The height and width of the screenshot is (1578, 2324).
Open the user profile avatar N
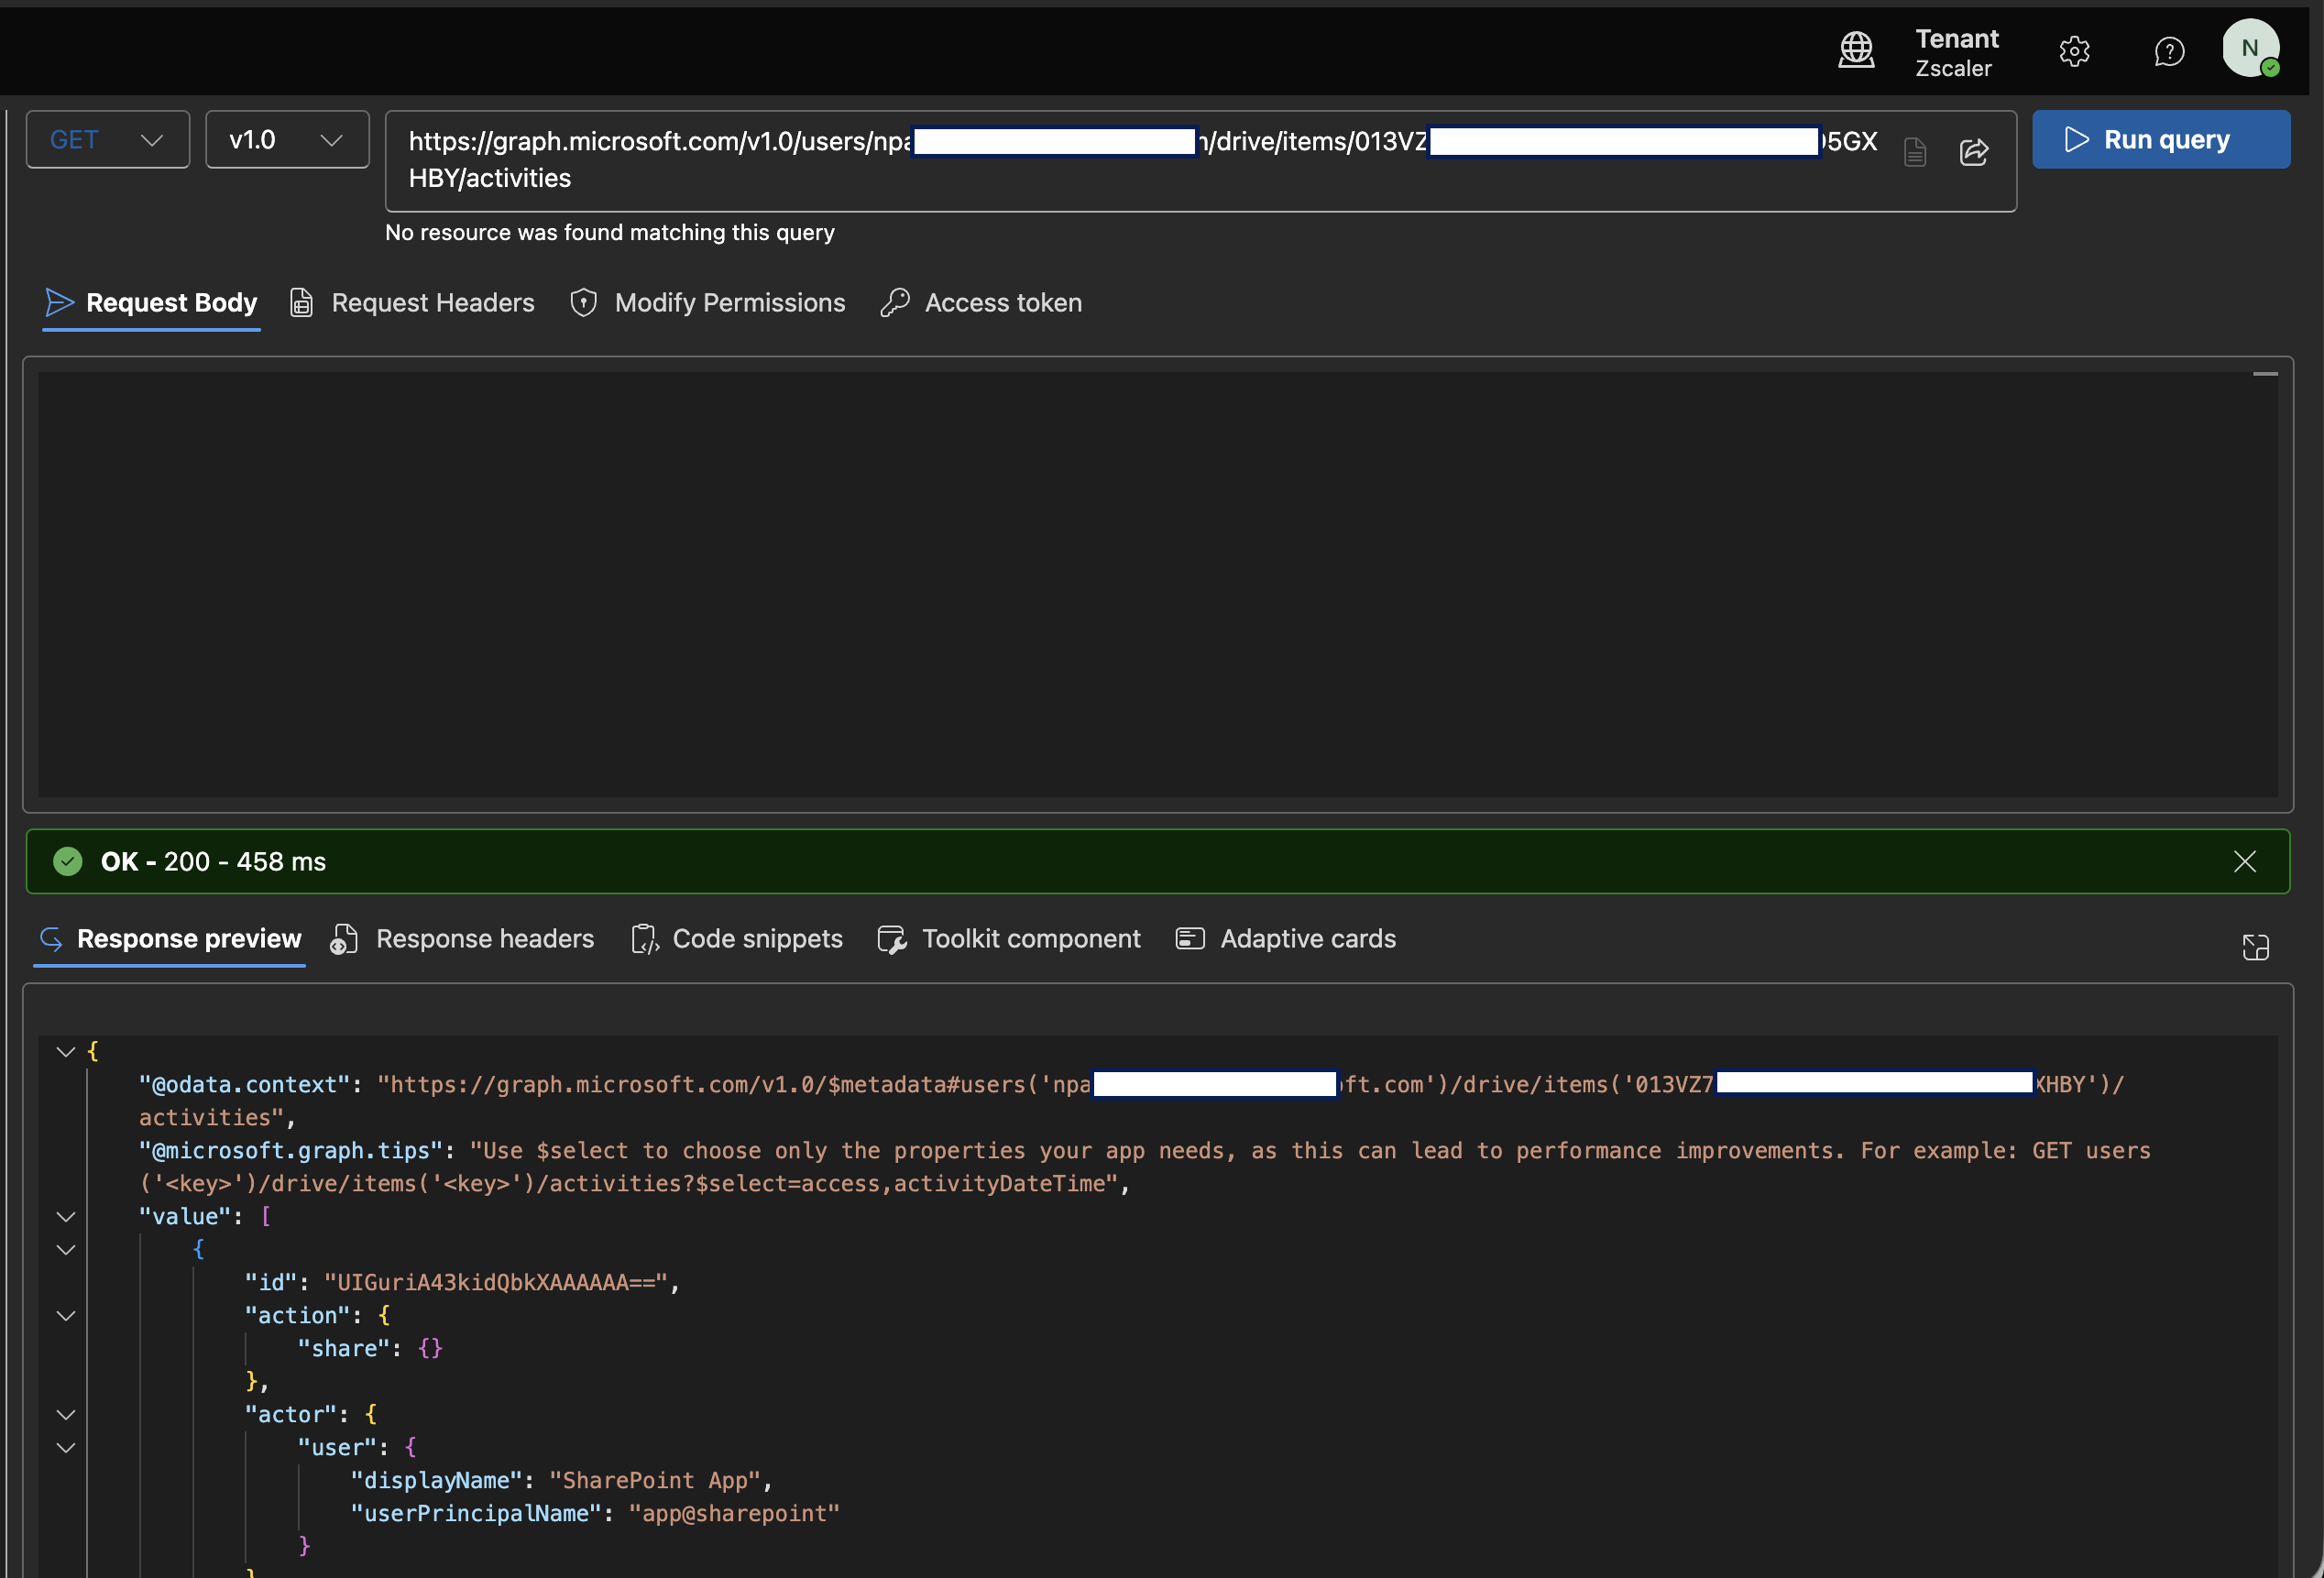pyautogui.click(x=2250, y=48)
